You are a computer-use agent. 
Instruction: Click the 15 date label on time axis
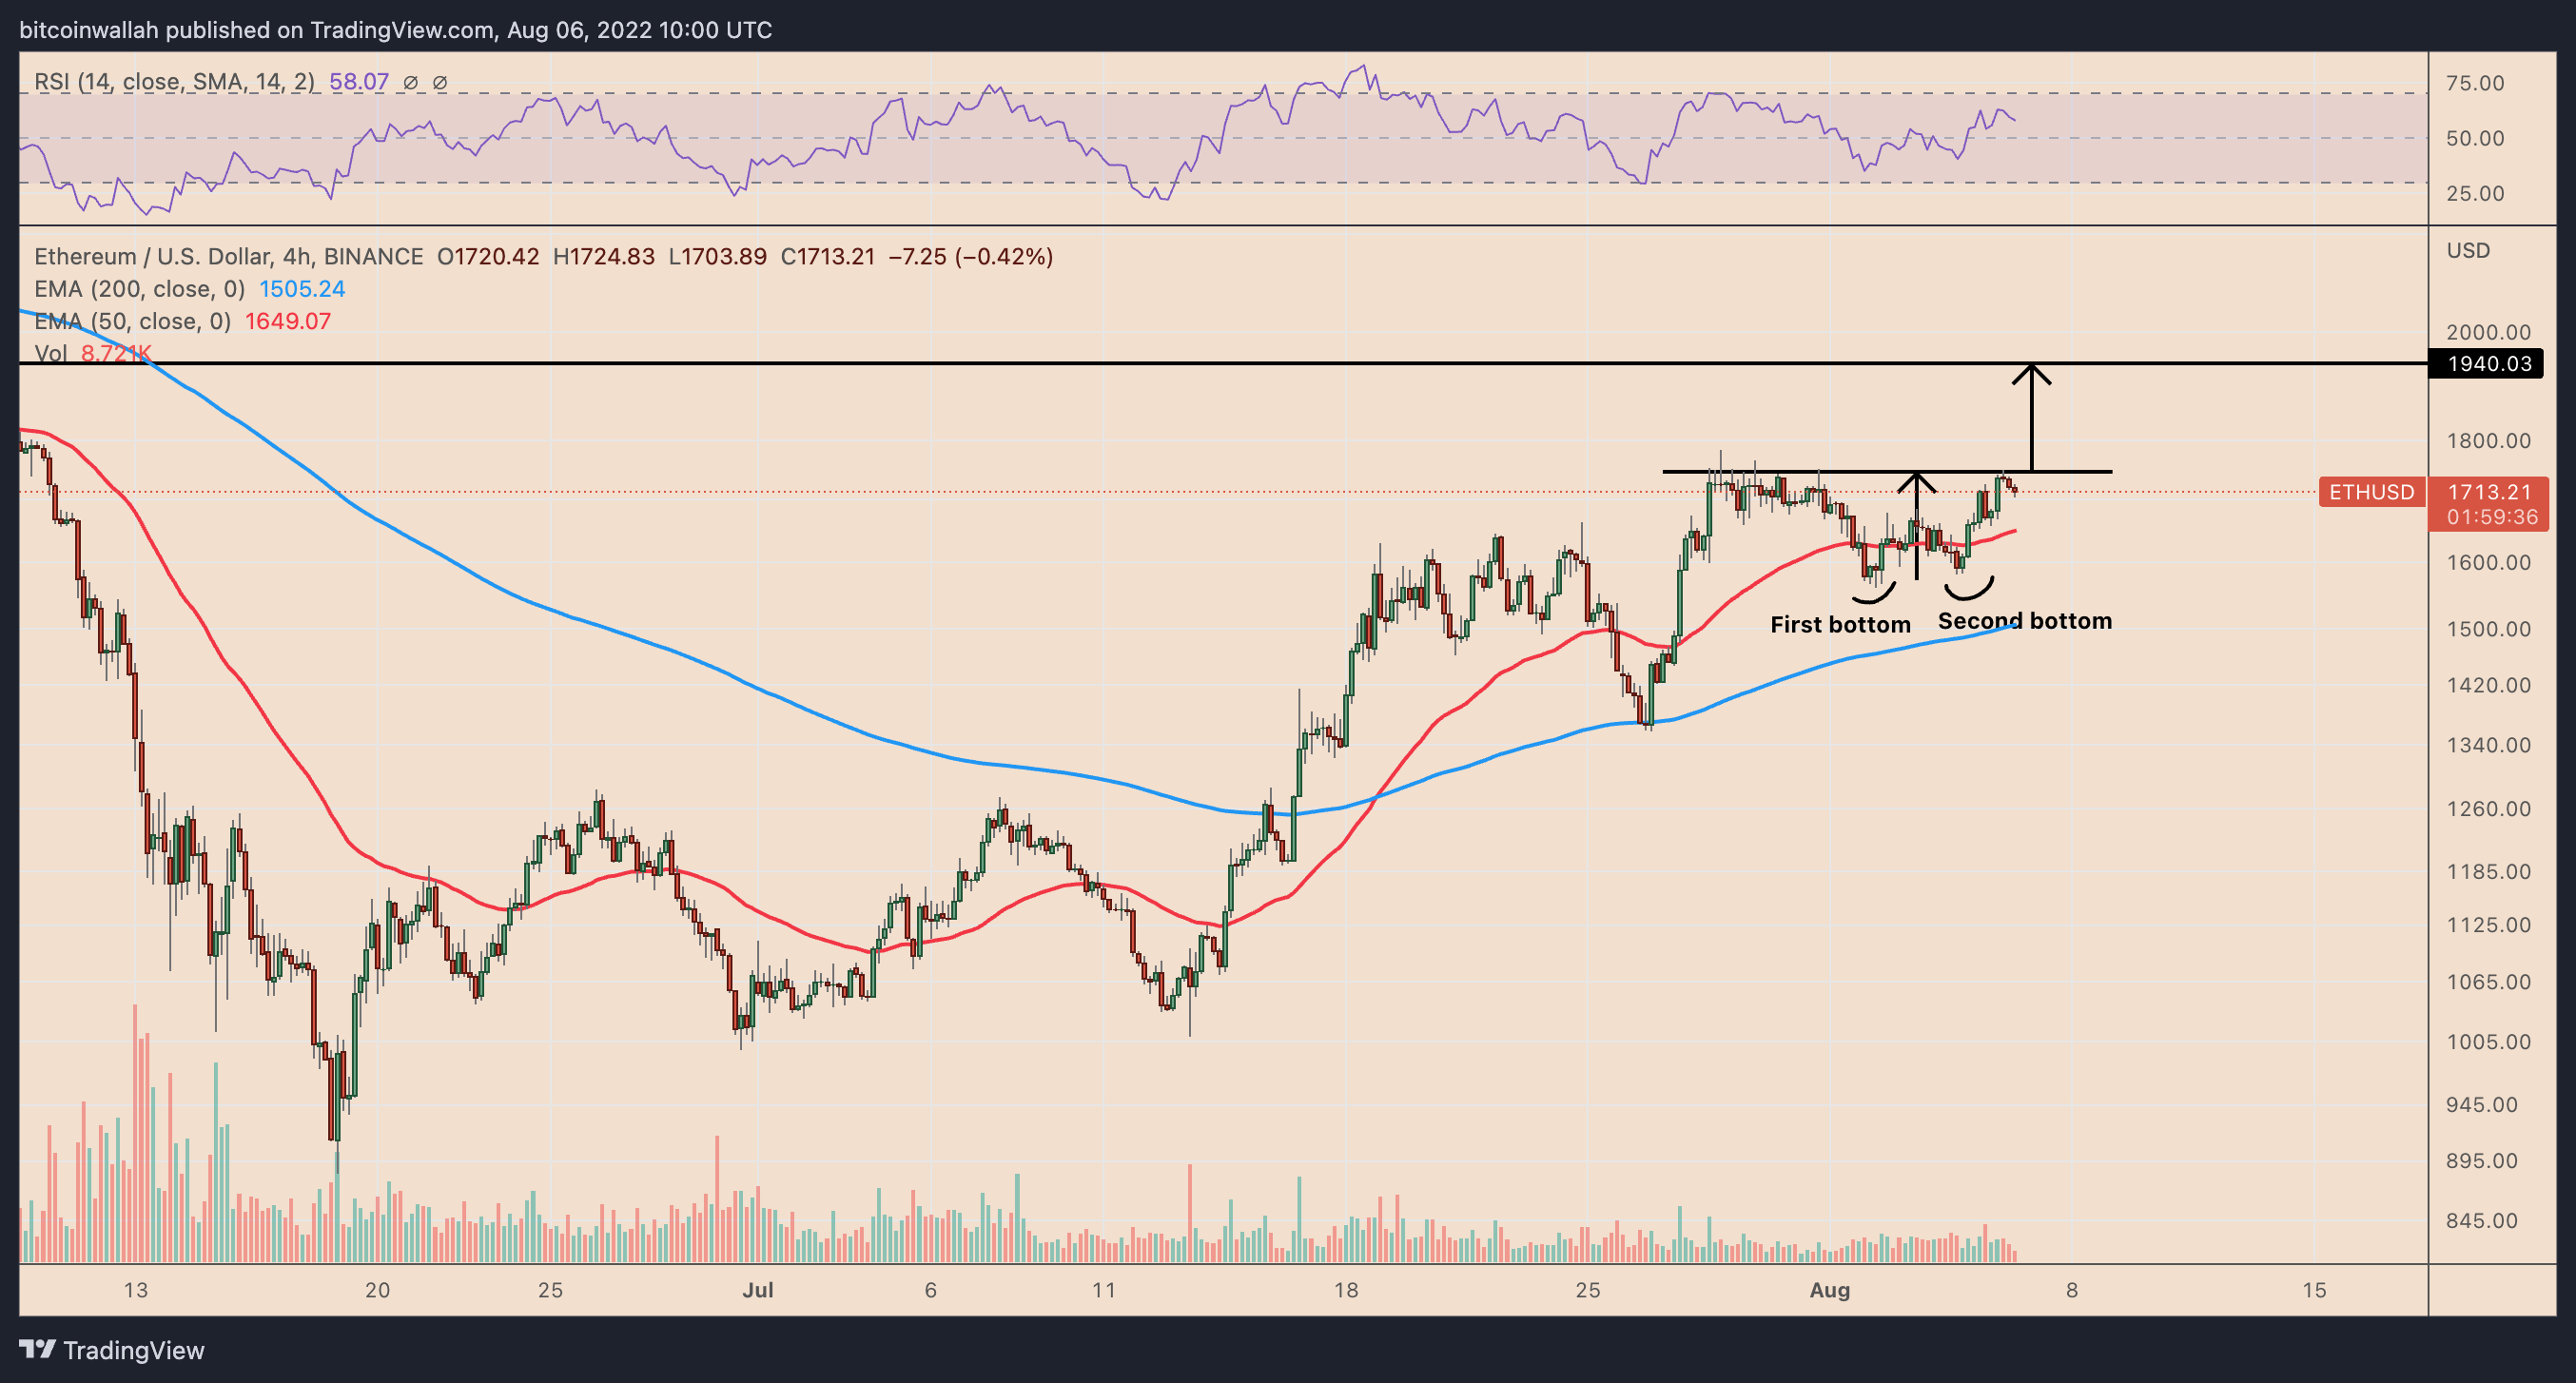2314,1291
